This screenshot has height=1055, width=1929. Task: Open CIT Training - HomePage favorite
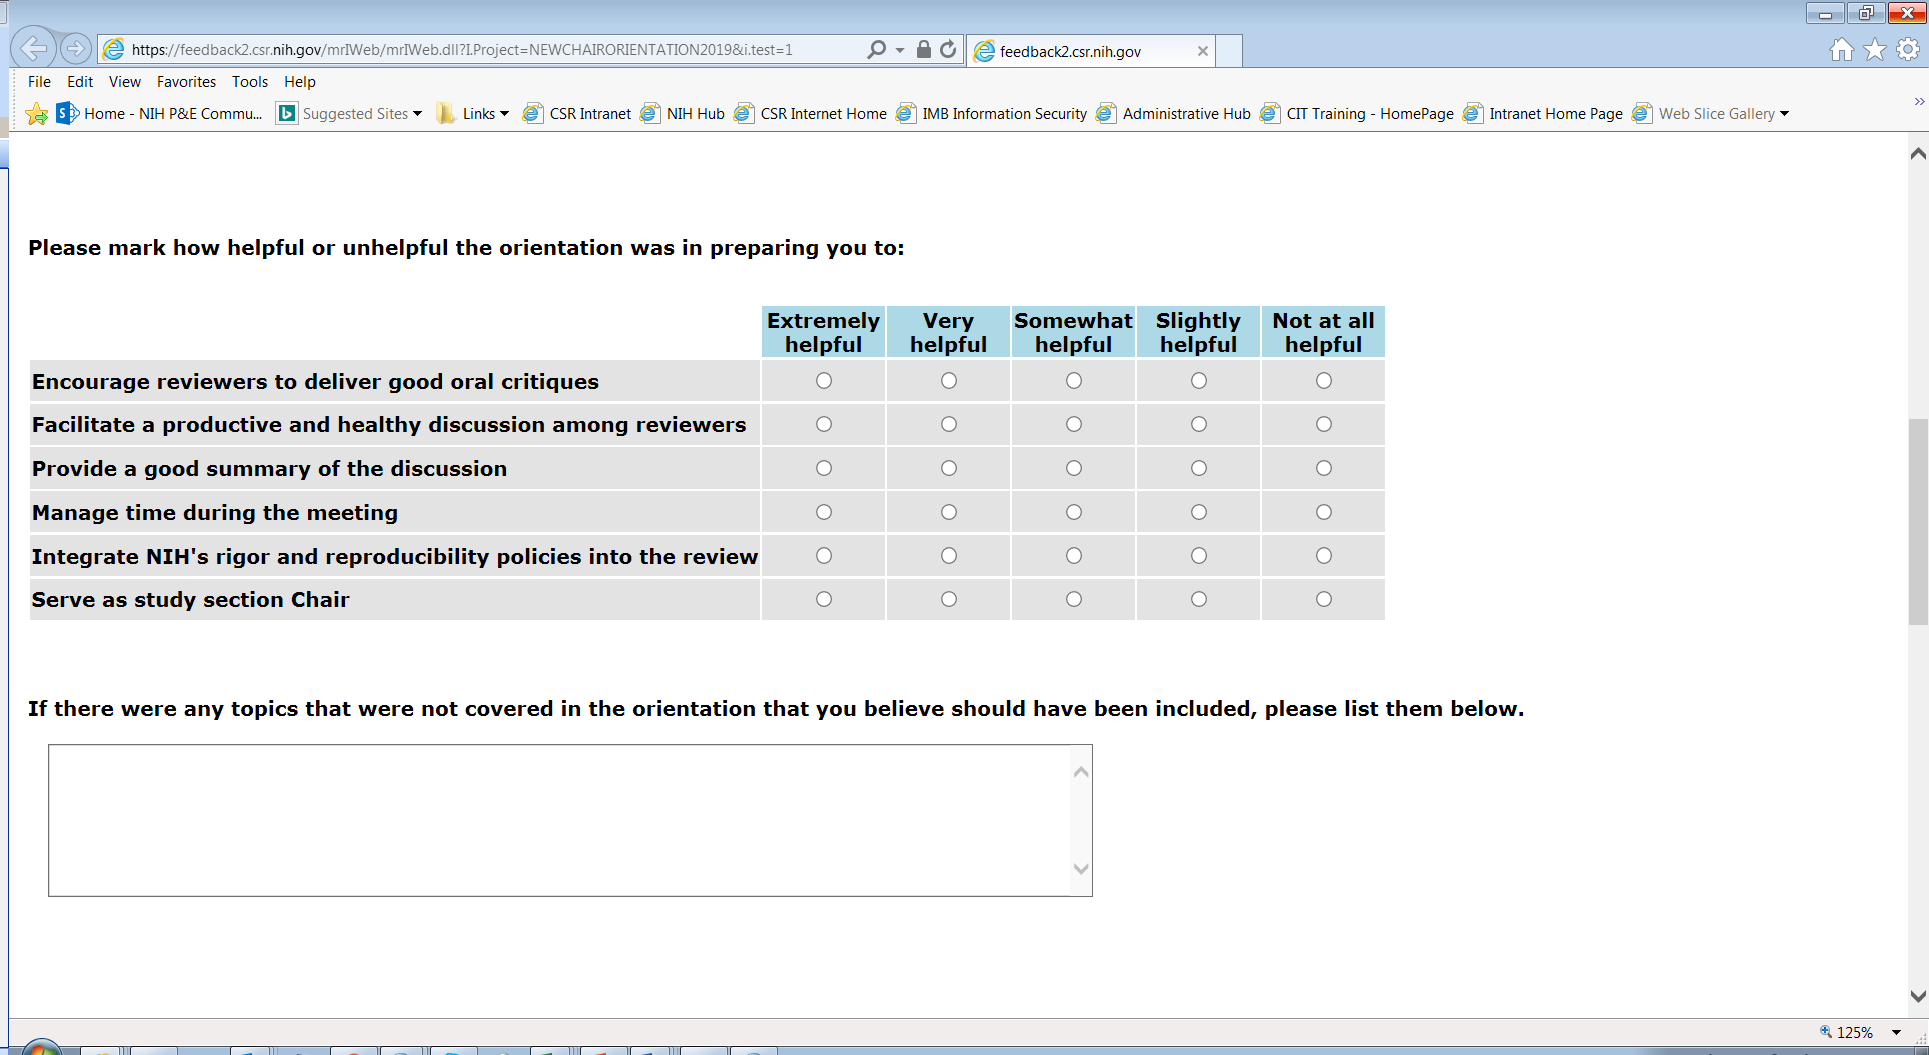pyautogui.click(x=1358, y=114)
